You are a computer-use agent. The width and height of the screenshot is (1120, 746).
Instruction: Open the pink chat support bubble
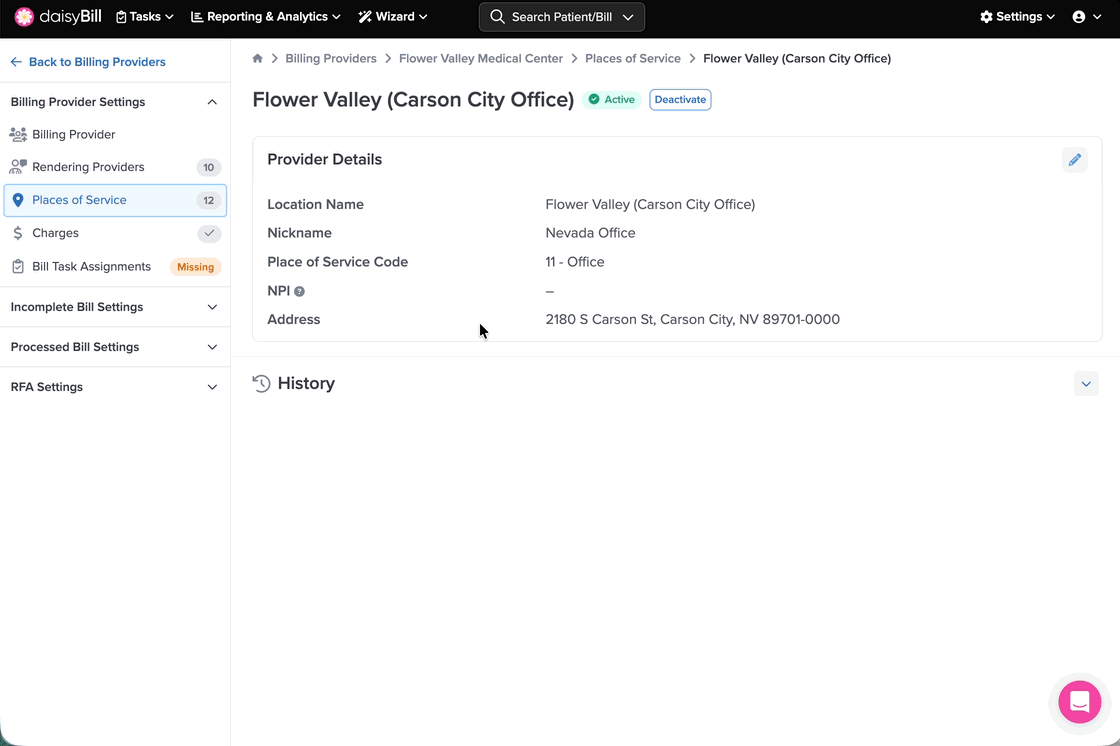[1080, 702]
